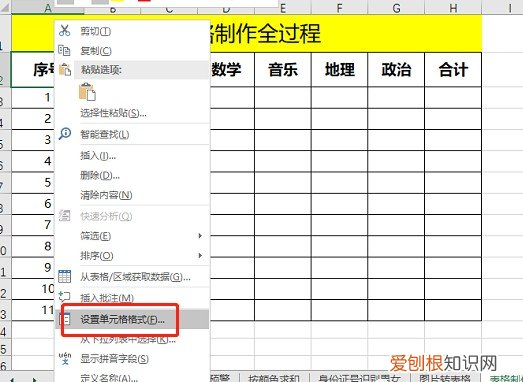Viewport: 523px width, 382px height.
Task: Click the paste clipboard button under Paste Options
Action: click(x=87, y=92)
